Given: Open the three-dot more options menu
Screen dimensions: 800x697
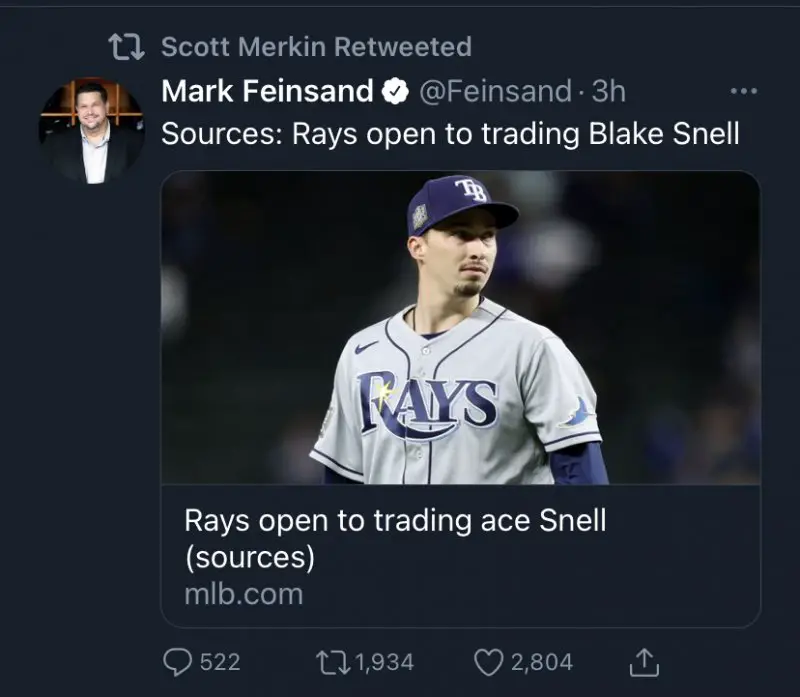Looking at the screenshot, I should point(744,92).
